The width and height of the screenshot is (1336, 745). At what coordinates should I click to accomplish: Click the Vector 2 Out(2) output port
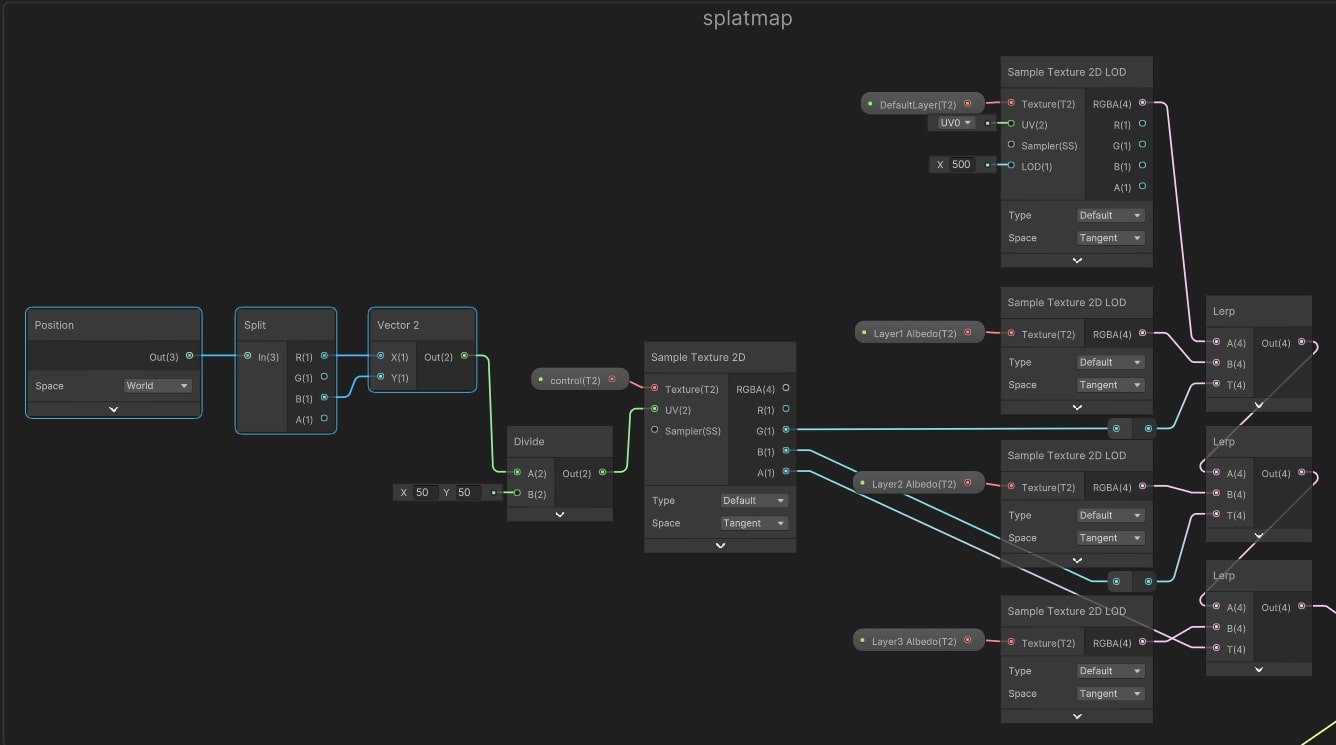[x=464, y=356]
